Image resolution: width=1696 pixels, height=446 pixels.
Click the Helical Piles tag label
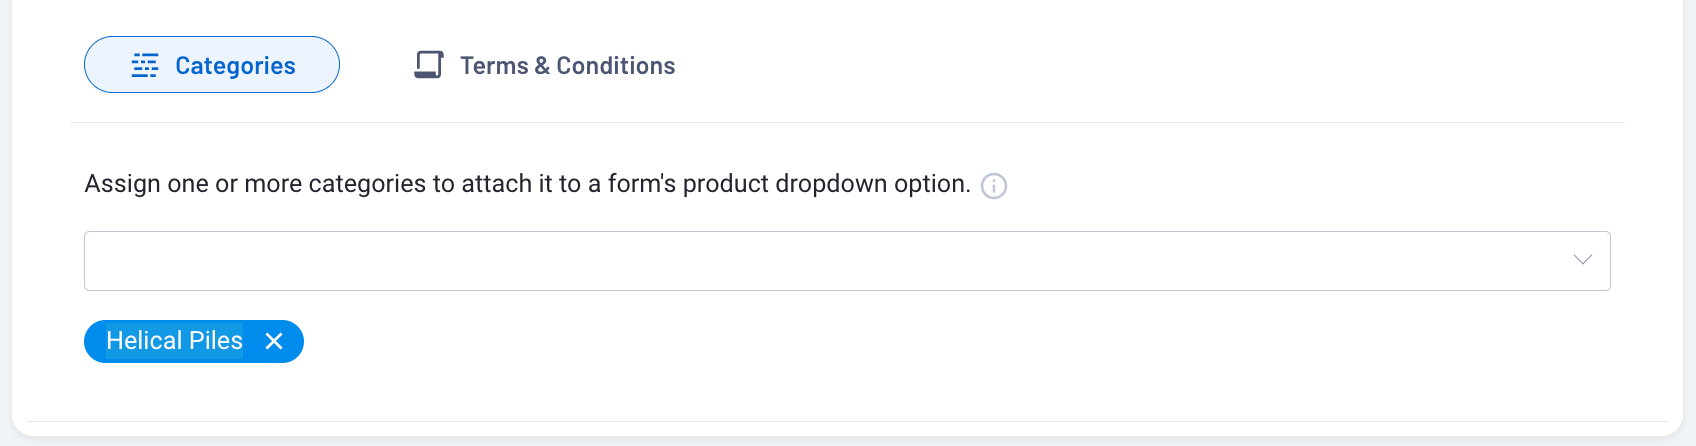(x=174, y=341)
